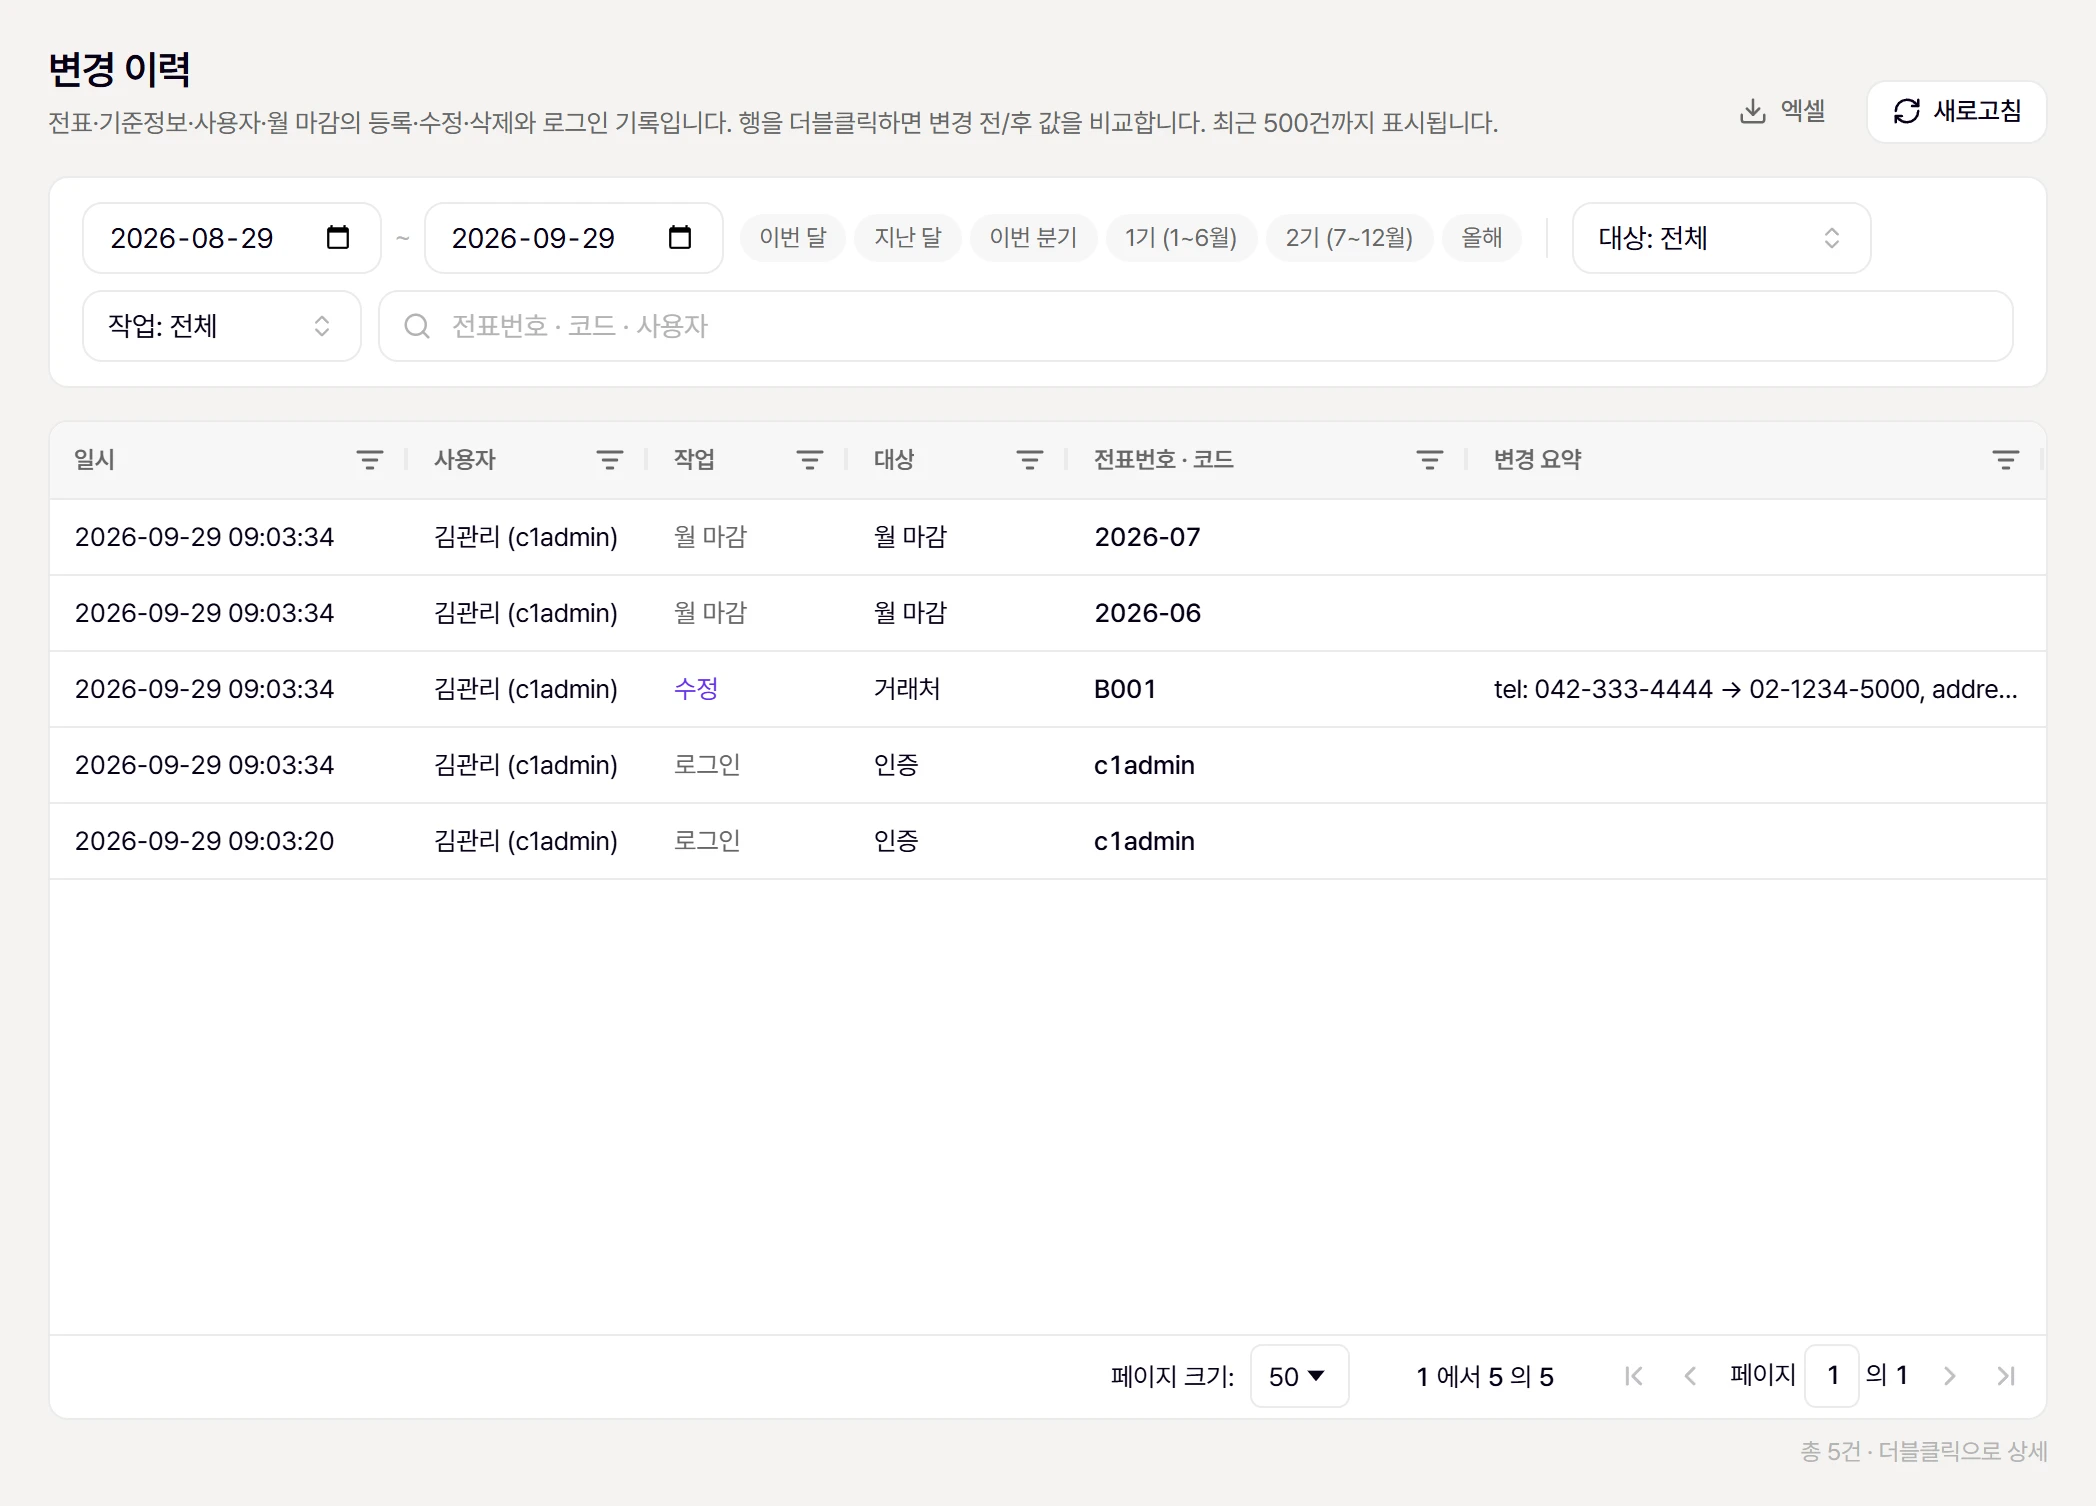Viewport: 2096px width, 1506px height.
Task: Open filter menu for 사용자 column
Action: pos(610,460)
